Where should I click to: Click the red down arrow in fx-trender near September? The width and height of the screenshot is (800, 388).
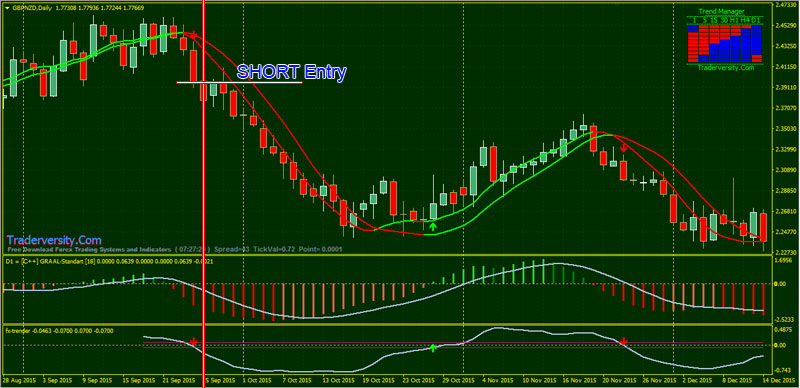click(x=193, y=341)
